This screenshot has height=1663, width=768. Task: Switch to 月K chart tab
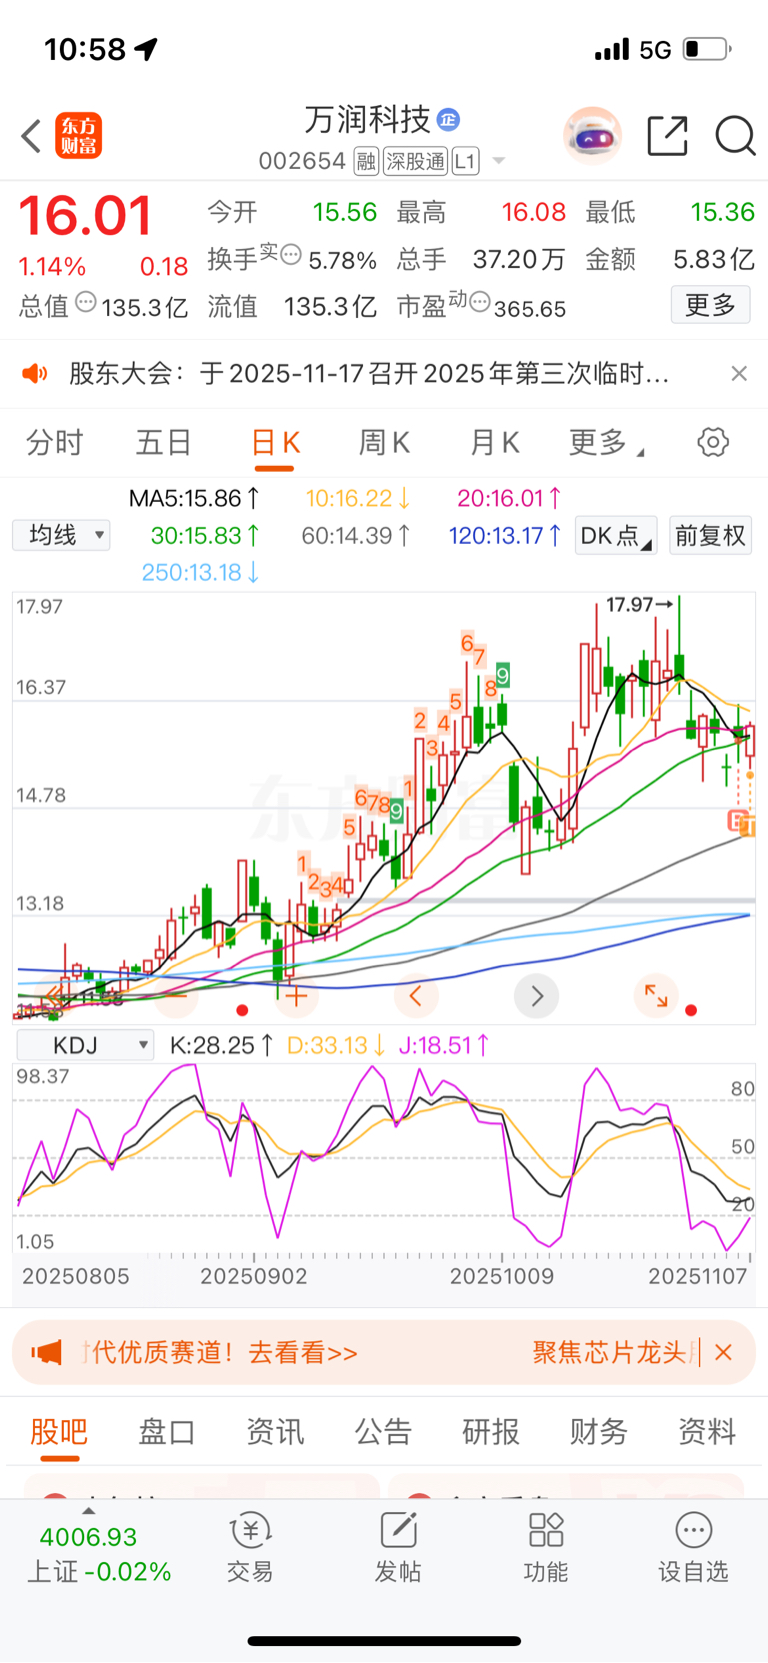494,442
